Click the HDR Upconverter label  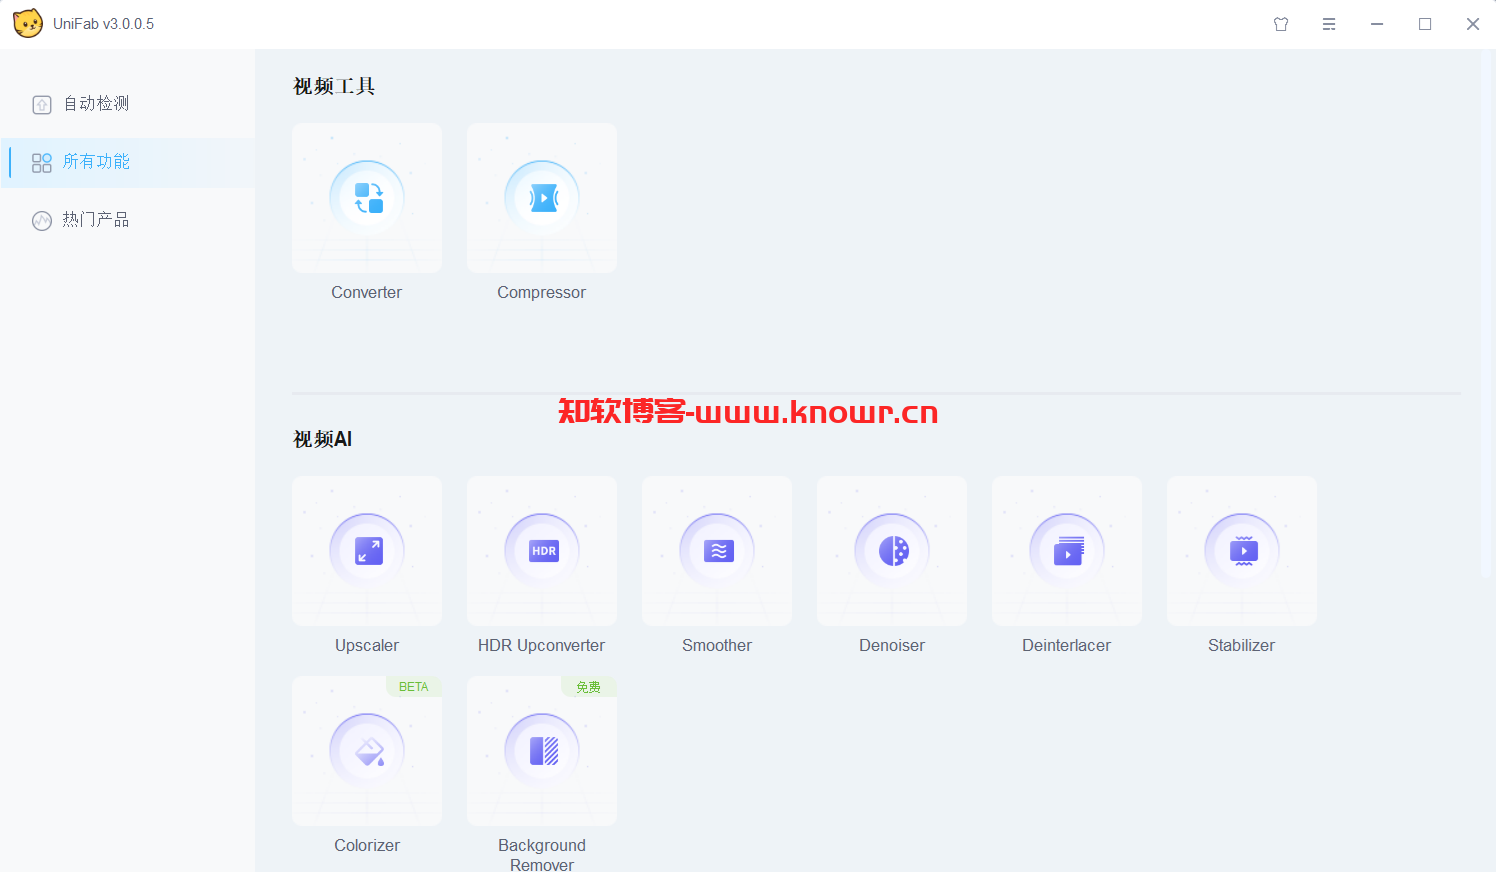coord(542,645)
